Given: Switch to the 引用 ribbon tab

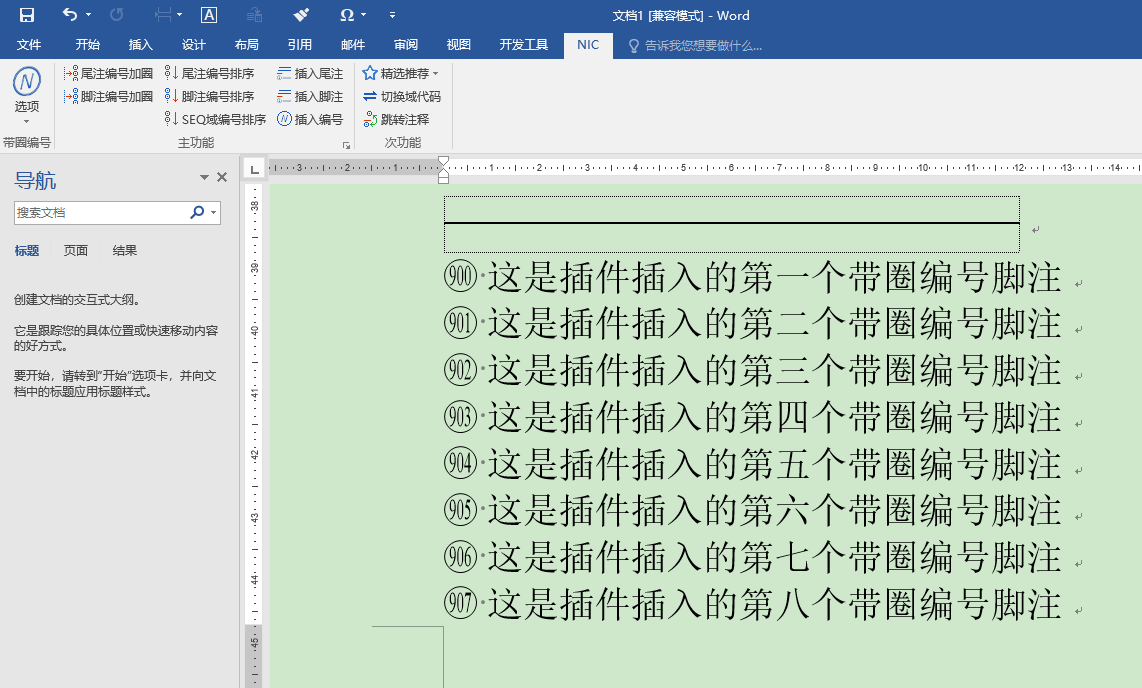Looking at the screenshot, I should [299, 44].
